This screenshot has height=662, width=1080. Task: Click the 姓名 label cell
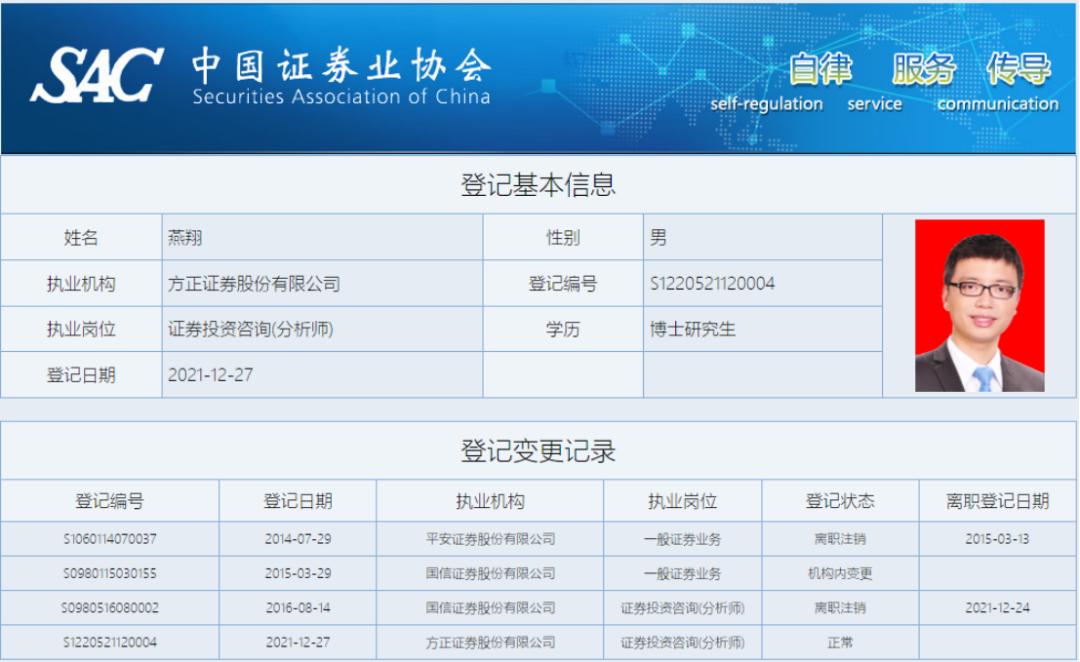click(81, 238)
